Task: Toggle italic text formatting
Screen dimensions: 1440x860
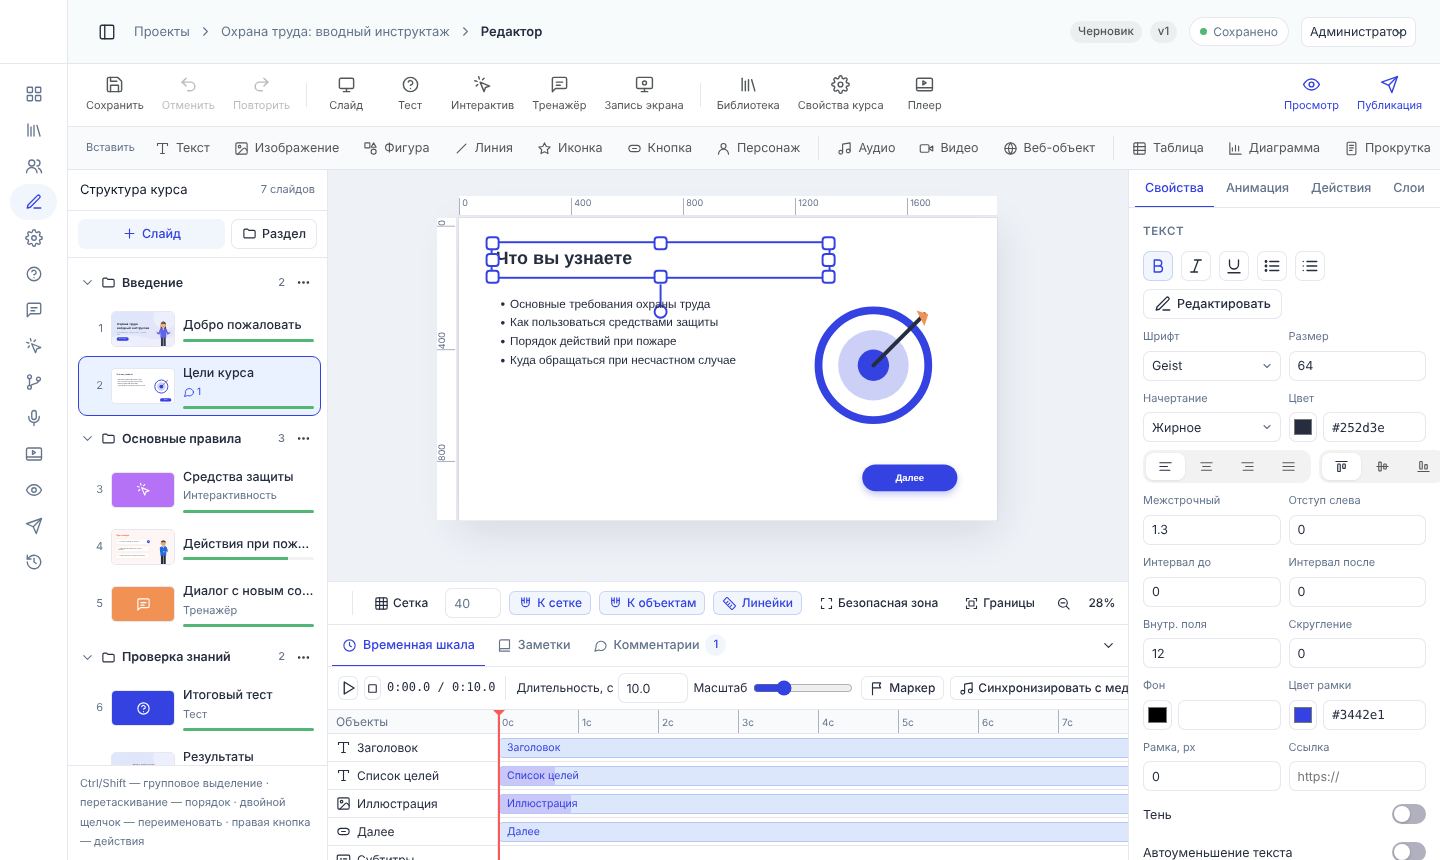Action: pyautogui.click(x=1196, y=266)
